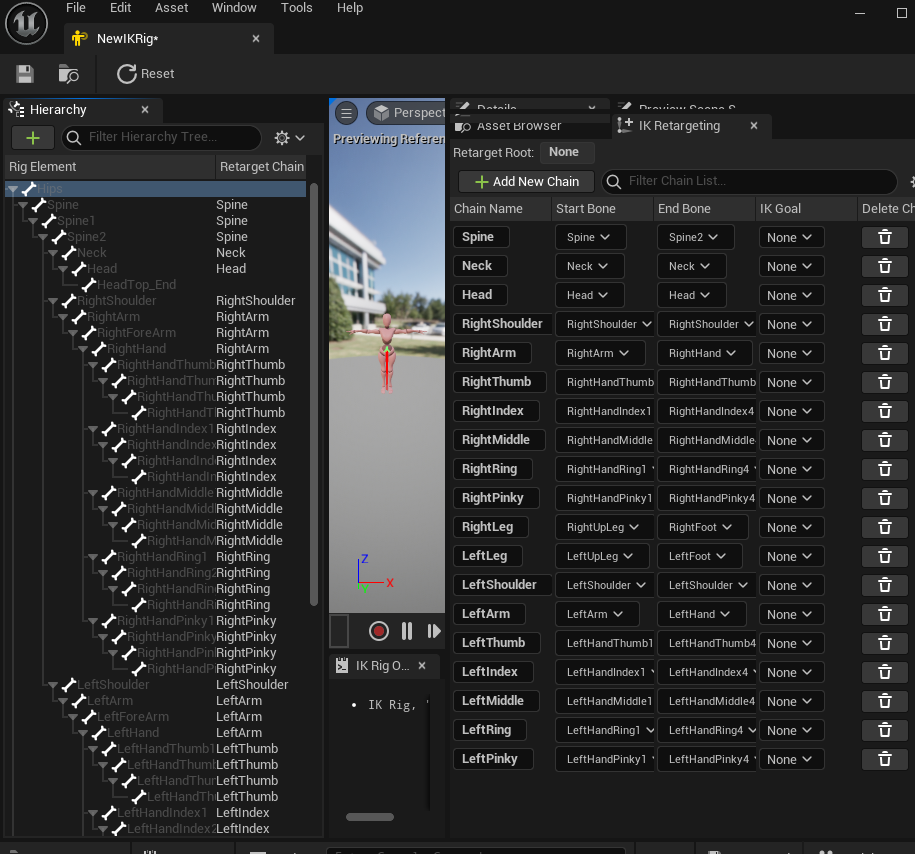Delete the RightIndex chain

point(885,411)
